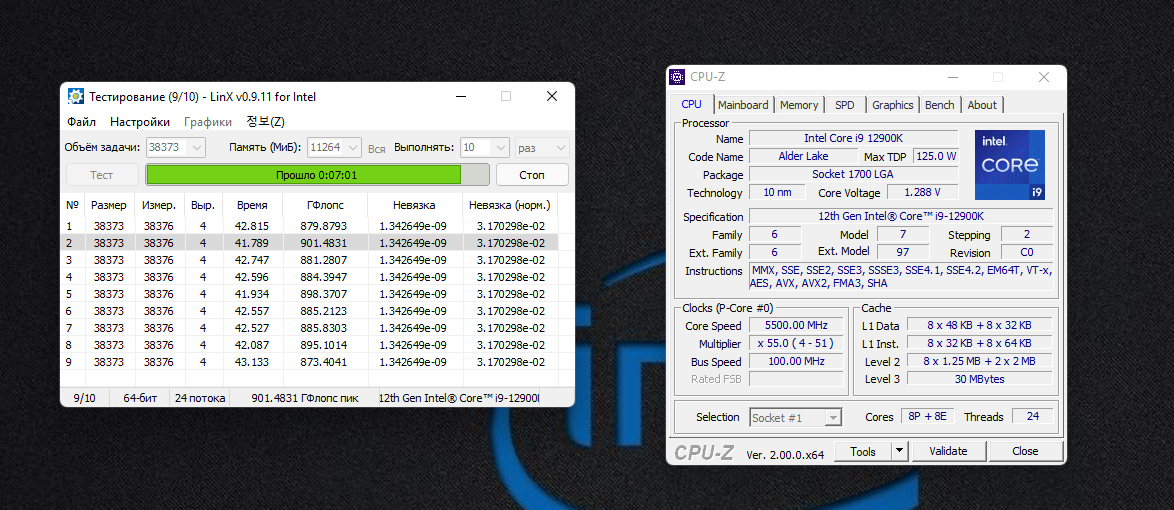Close the CPU-Z window with the X

coord(1044,77)
